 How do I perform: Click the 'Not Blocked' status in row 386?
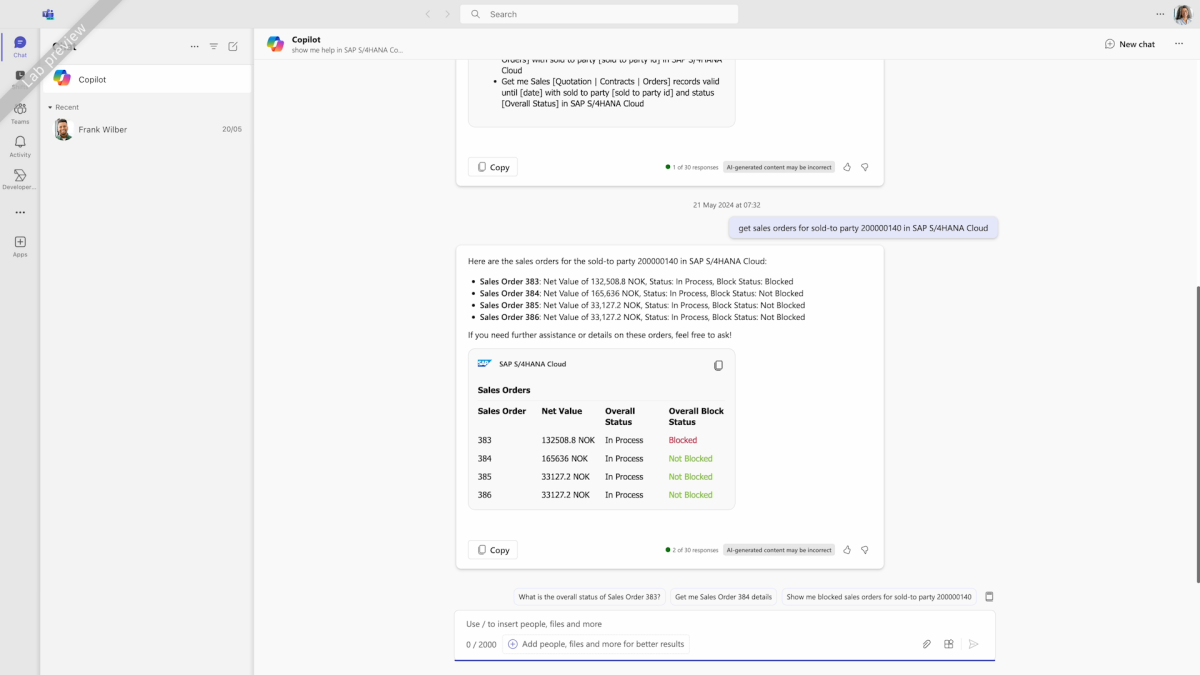[x=691, y=495]
